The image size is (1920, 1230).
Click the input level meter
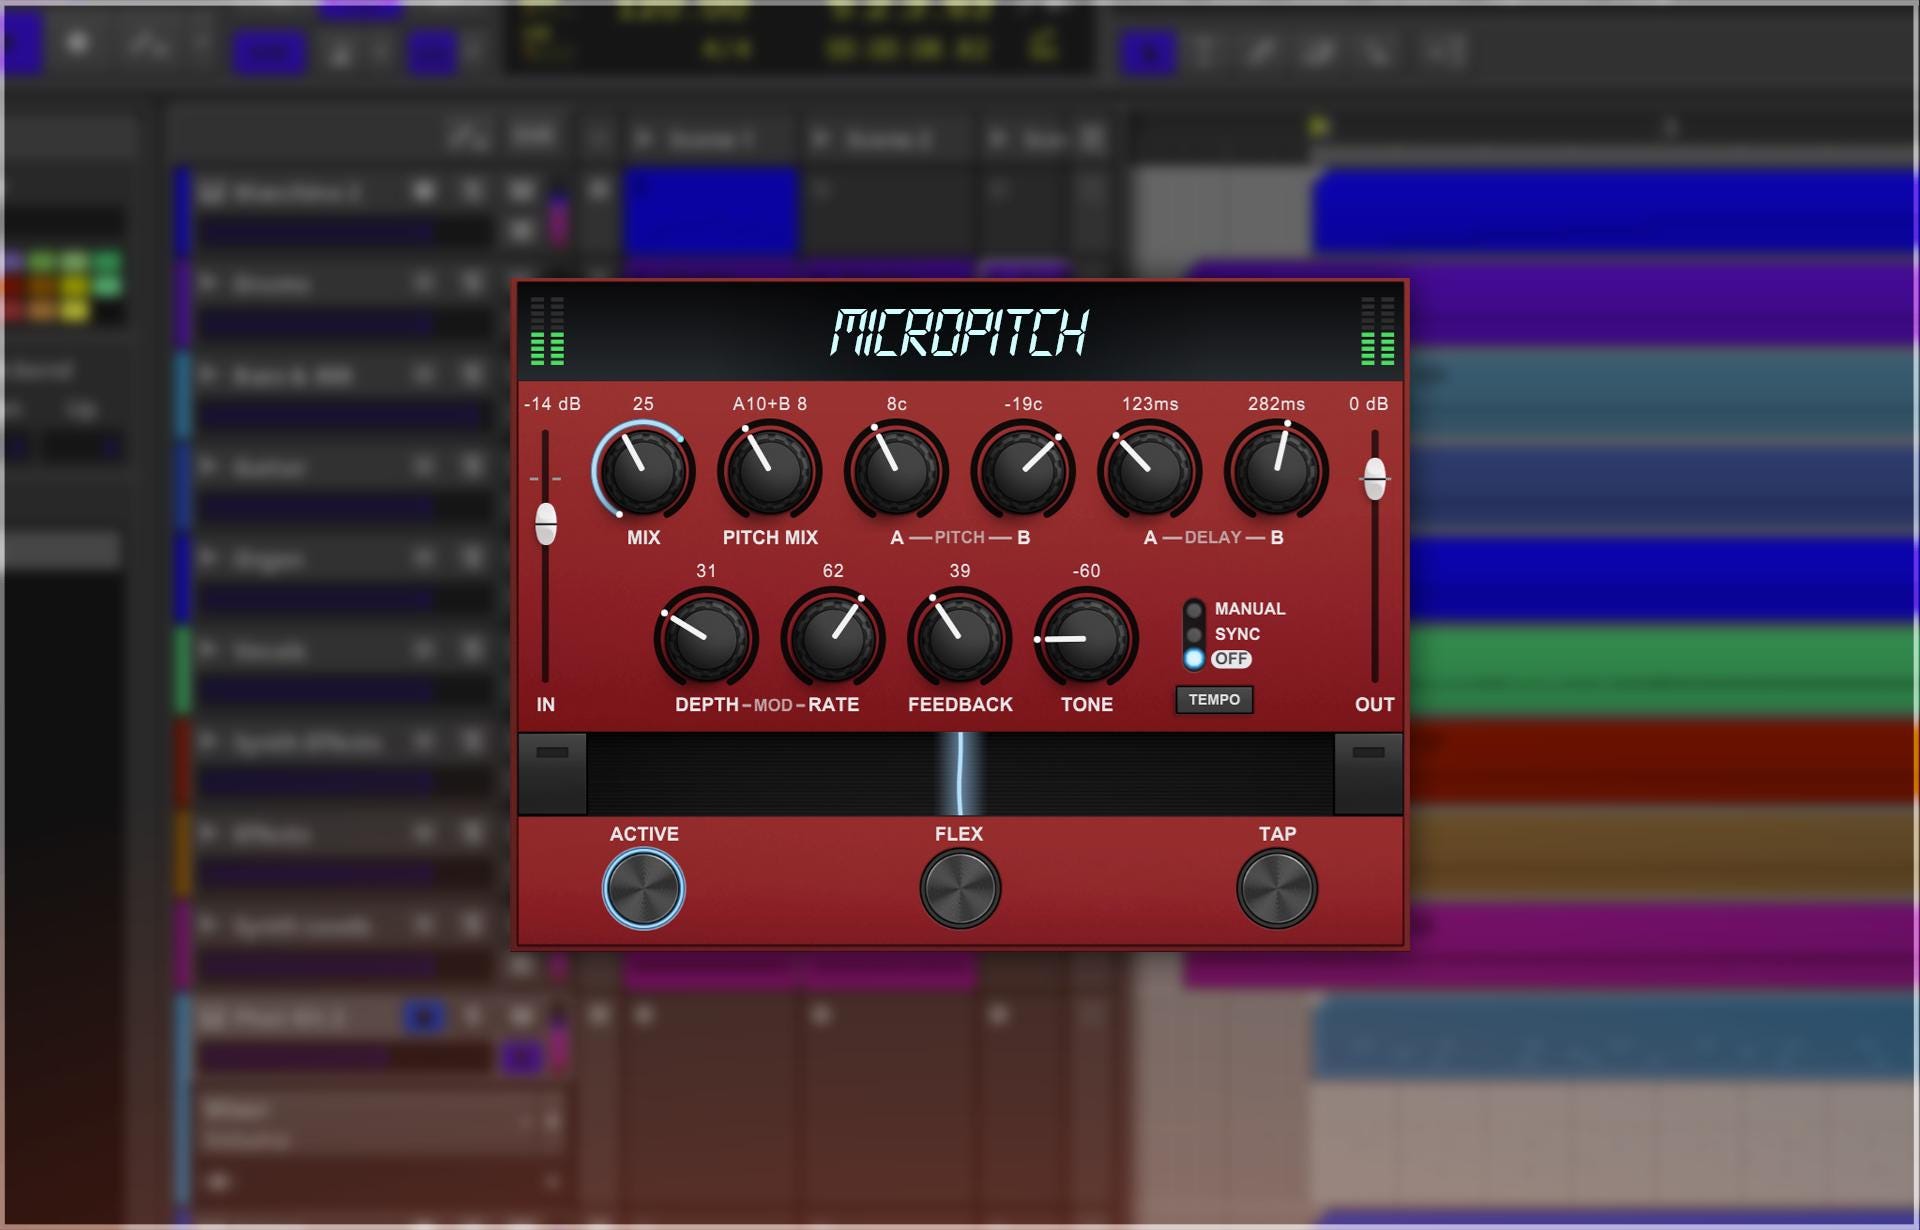547,331
